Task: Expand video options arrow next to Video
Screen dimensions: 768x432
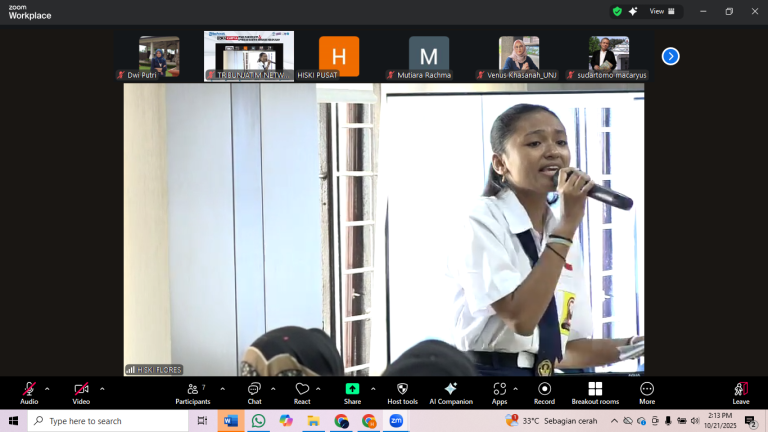Action: (102, 388)
